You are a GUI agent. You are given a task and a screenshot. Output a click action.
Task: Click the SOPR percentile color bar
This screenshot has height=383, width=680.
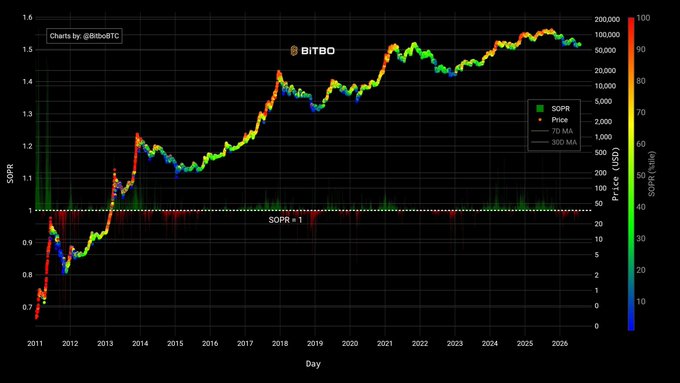point(631,174)
